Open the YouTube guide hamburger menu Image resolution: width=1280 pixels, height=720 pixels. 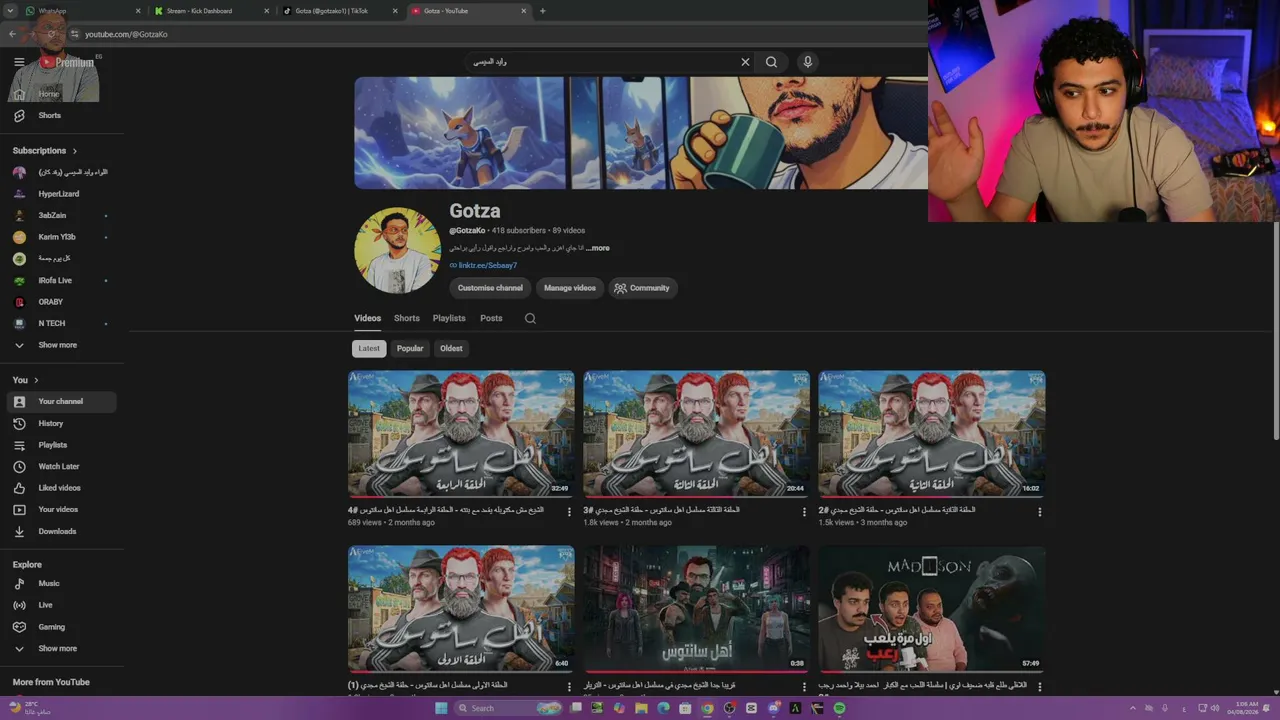[19, 62]
